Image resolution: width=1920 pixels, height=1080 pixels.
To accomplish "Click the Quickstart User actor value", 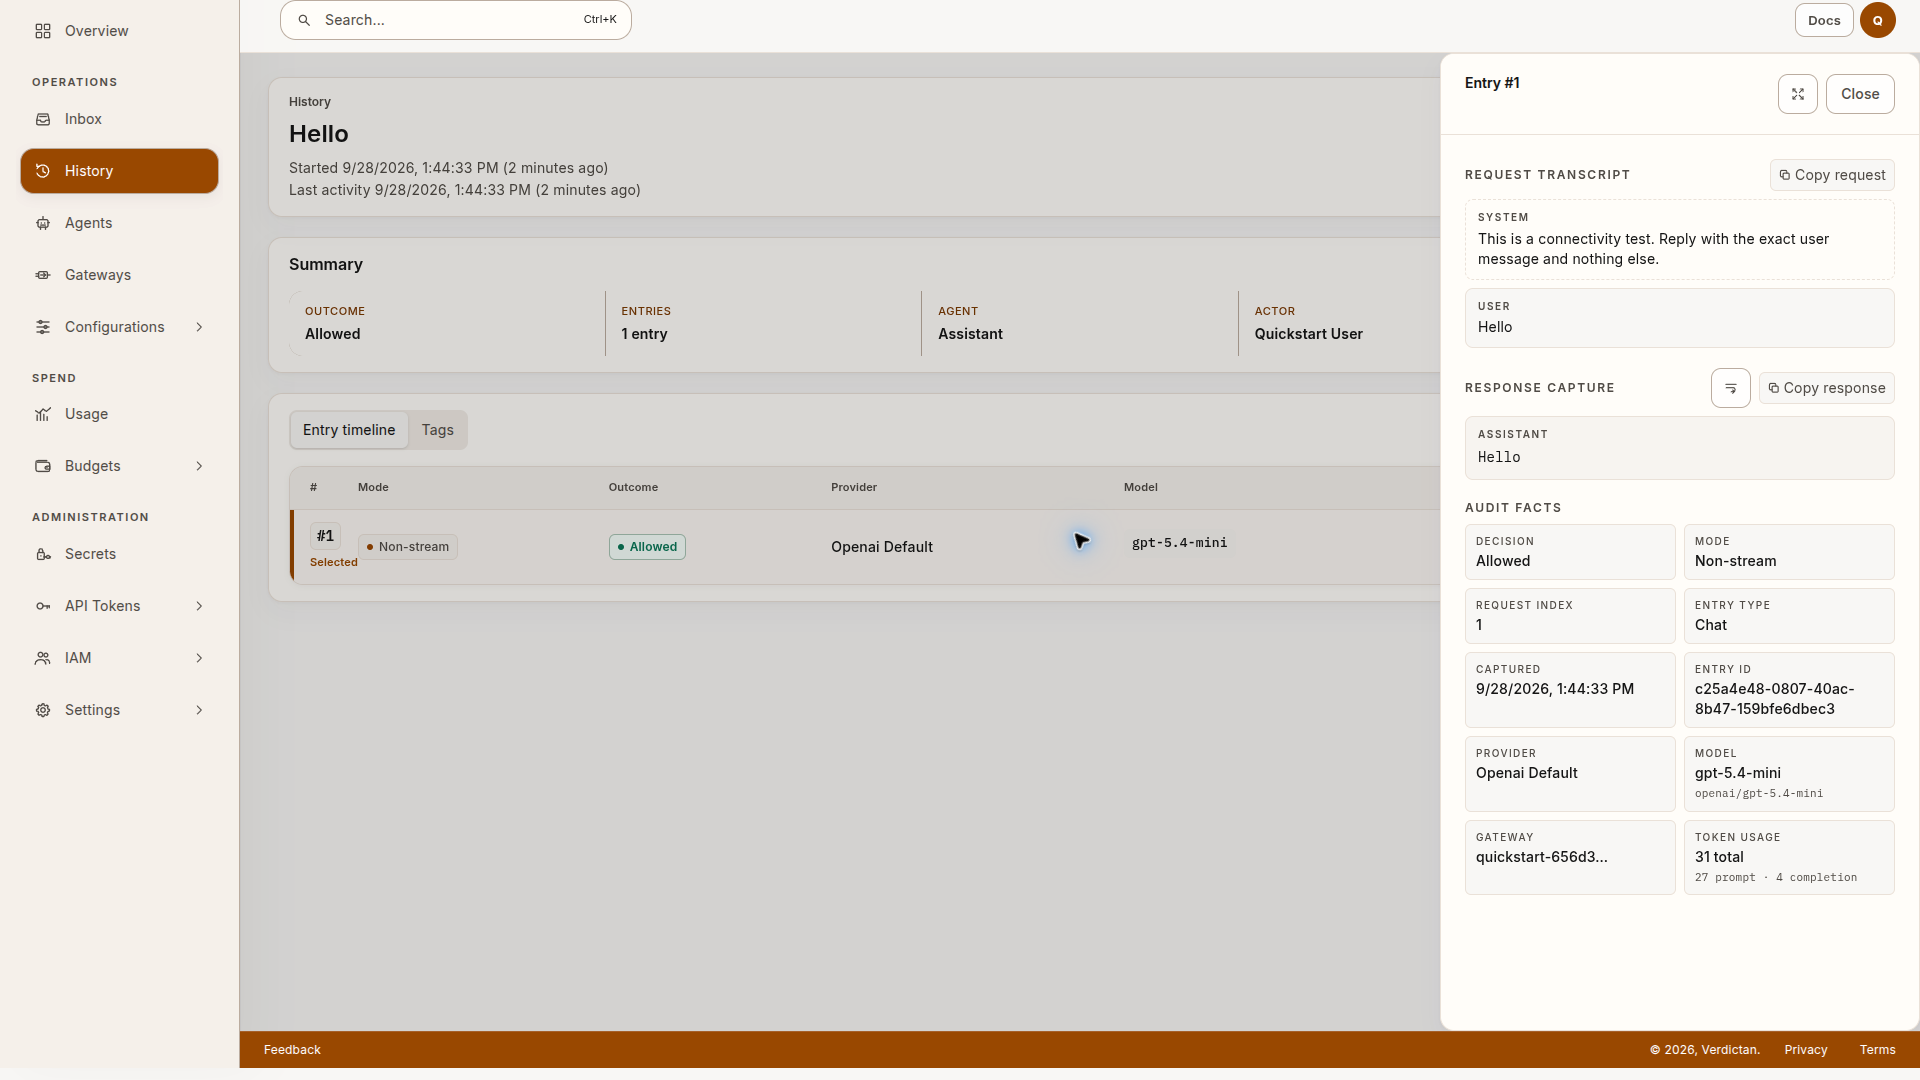I will click(x=1308, y=334).
